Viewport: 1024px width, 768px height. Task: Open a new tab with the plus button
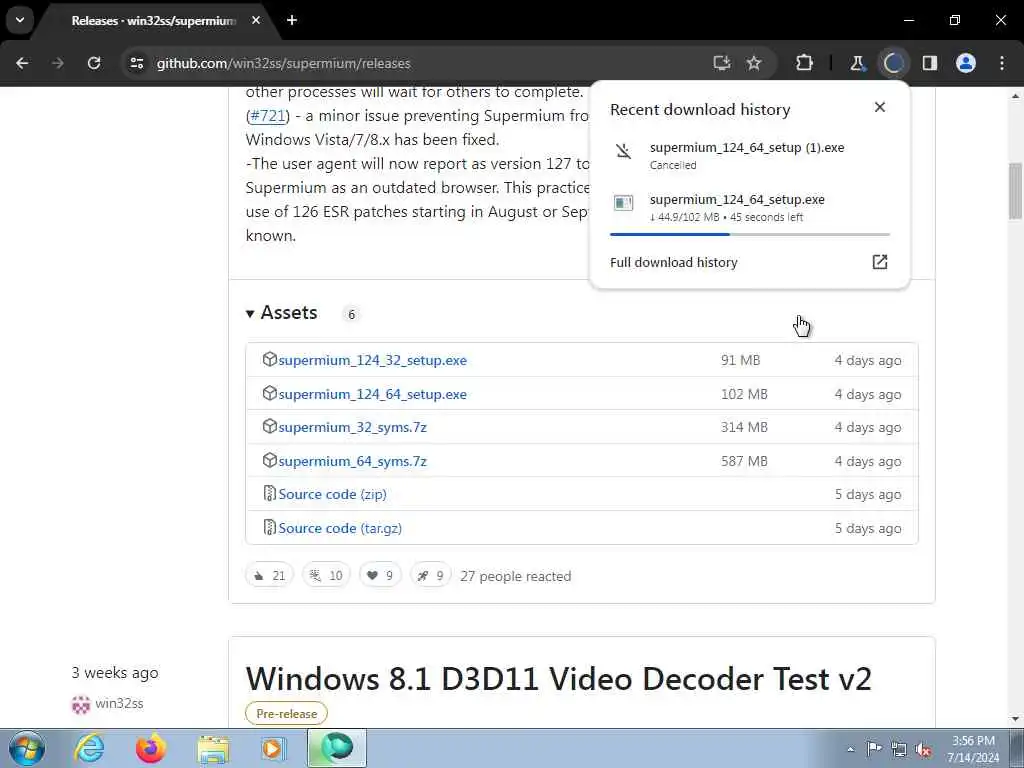(x=292, y=20)
